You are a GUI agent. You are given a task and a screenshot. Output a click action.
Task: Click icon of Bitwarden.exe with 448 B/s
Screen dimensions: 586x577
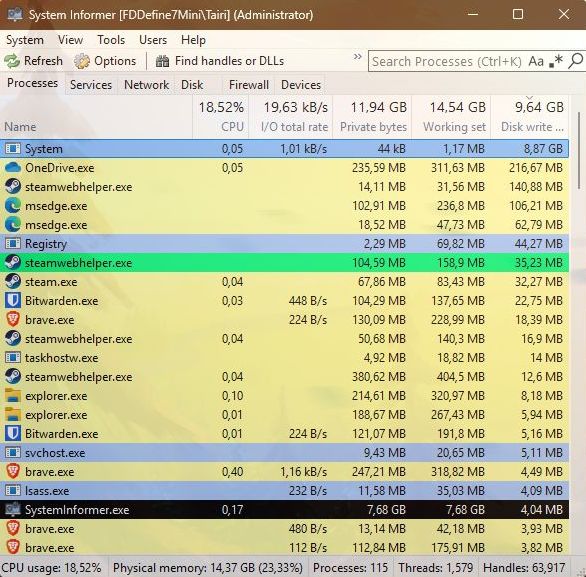click(13, 300)
